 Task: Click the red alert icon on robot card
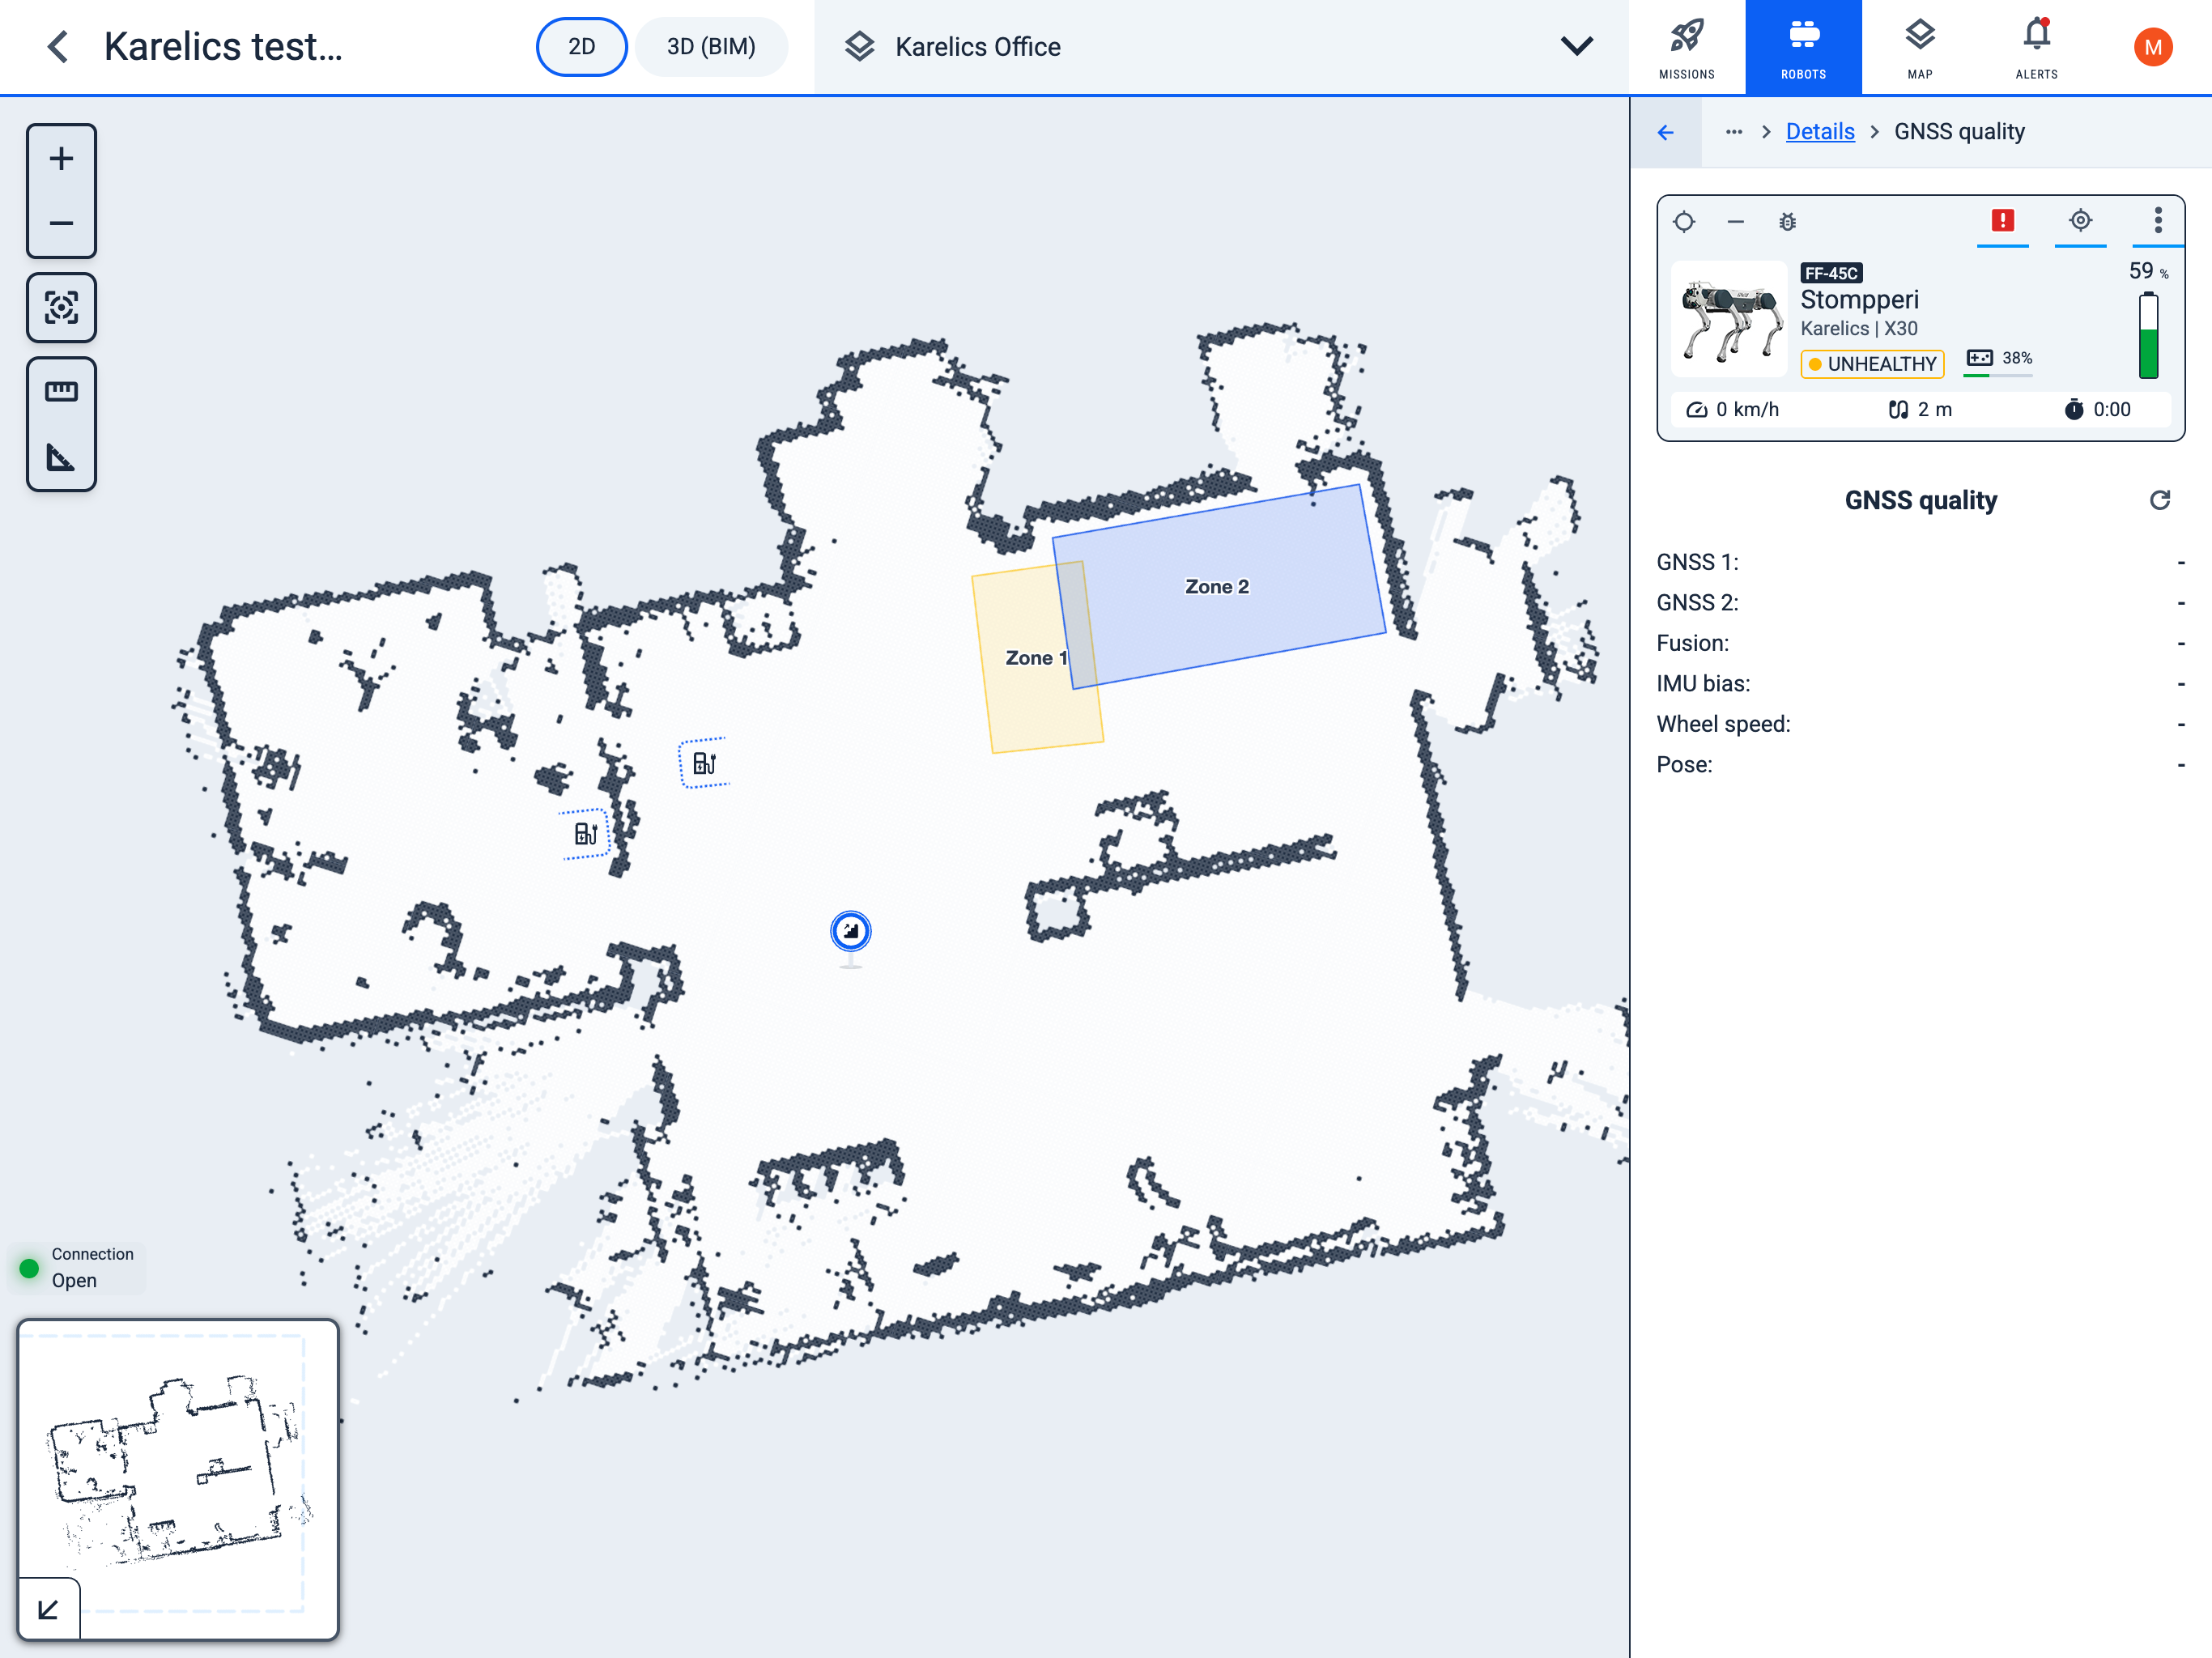coord(2002,221)
